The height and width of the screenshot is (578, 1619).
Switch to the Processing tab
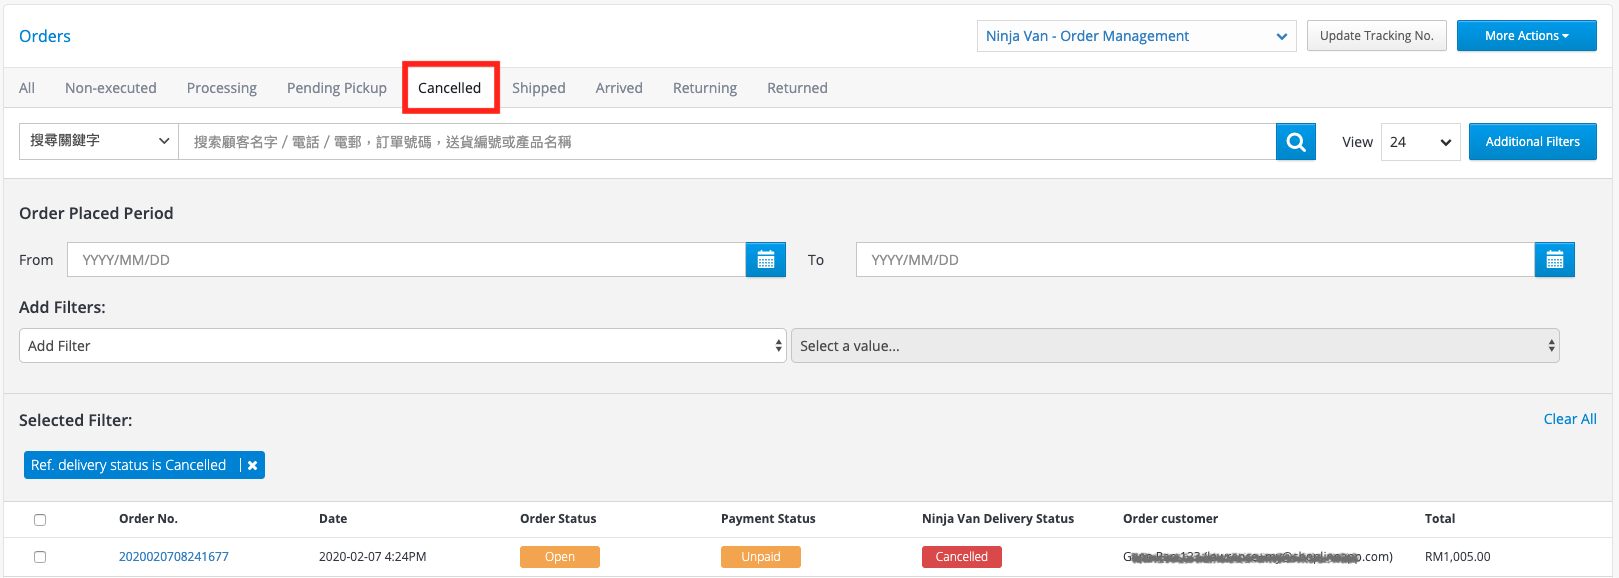(222, 88)
